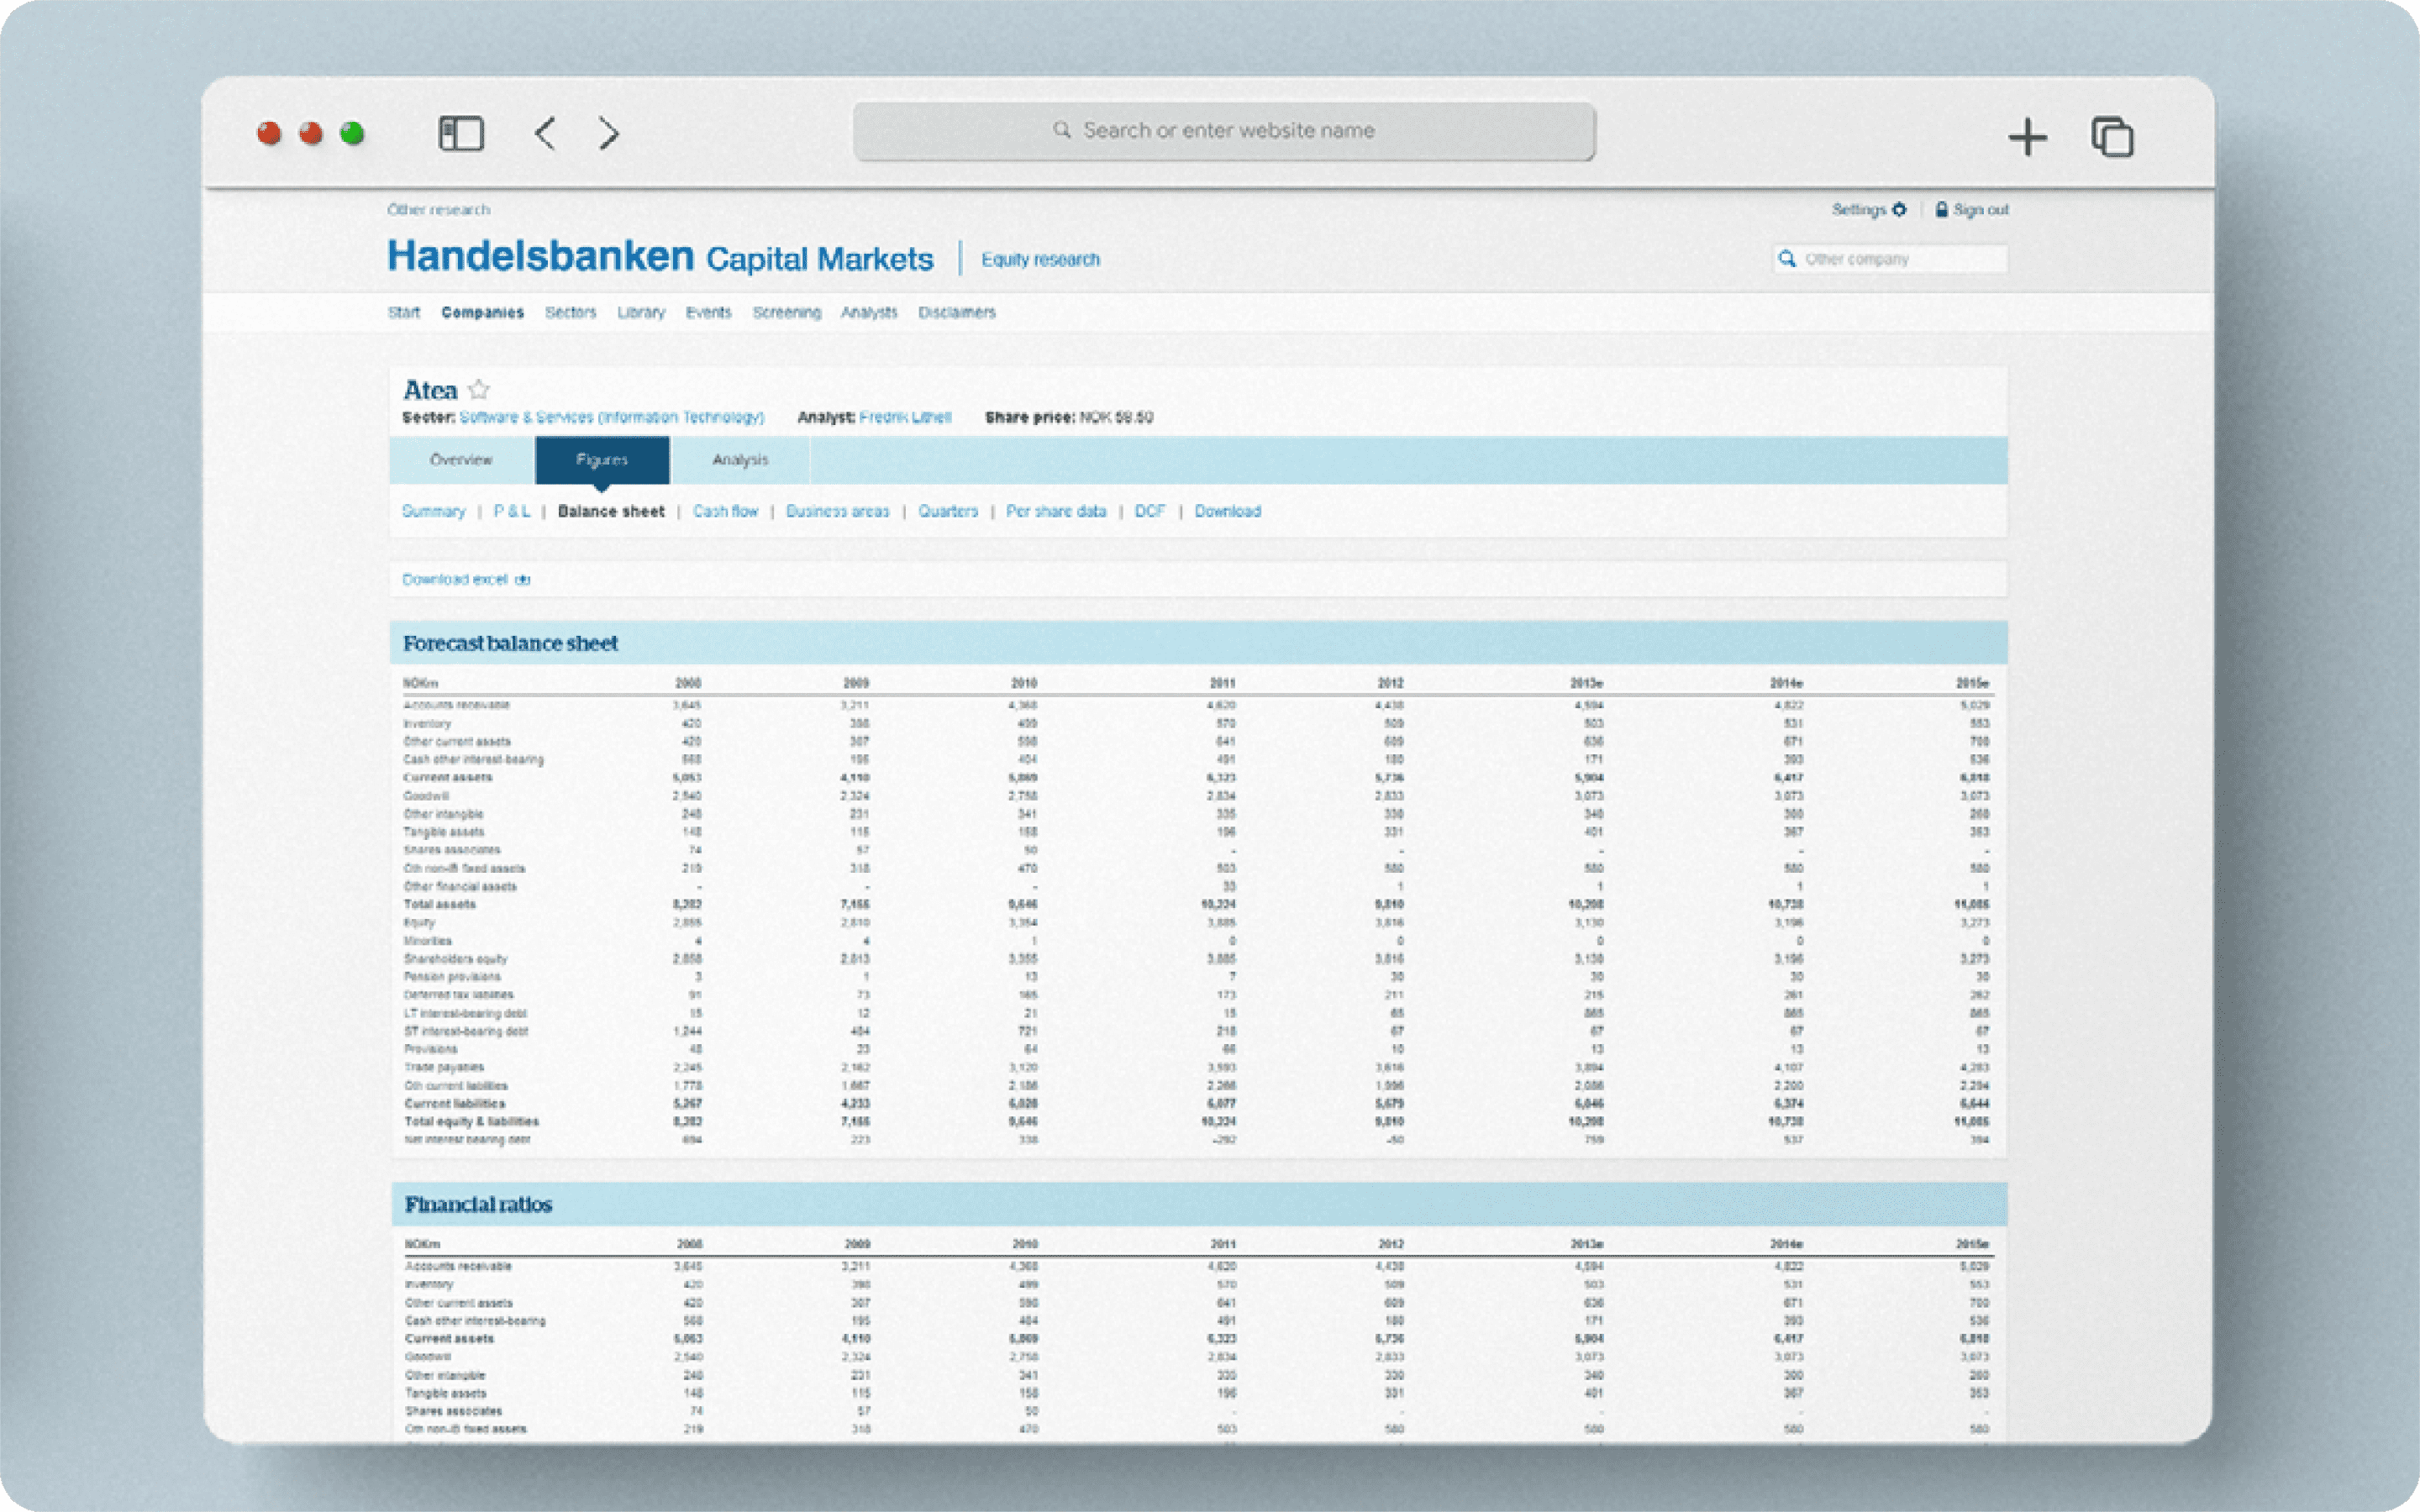The image size is (2420, 1512).
Task: Click the magnifier in the Other company search
Action: (1789, 258)
